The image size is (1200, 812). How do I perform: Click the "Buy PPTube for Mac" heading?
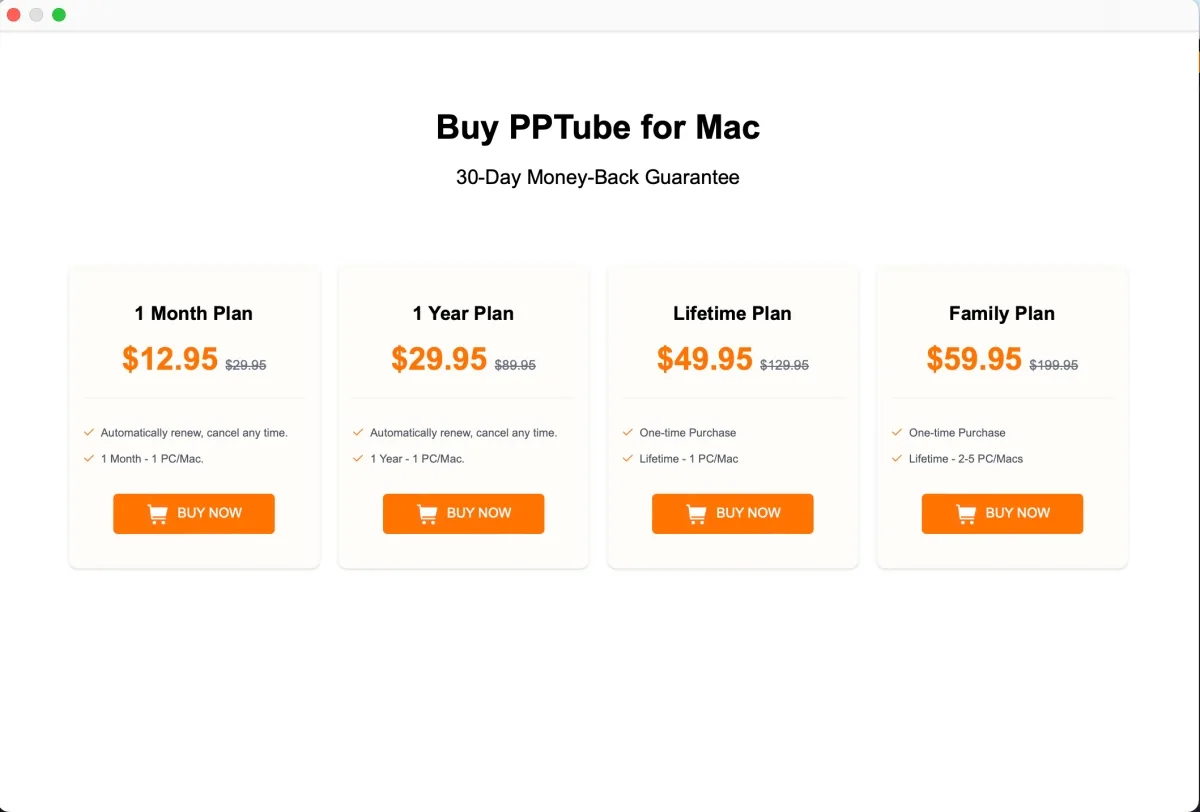[598, 127]
